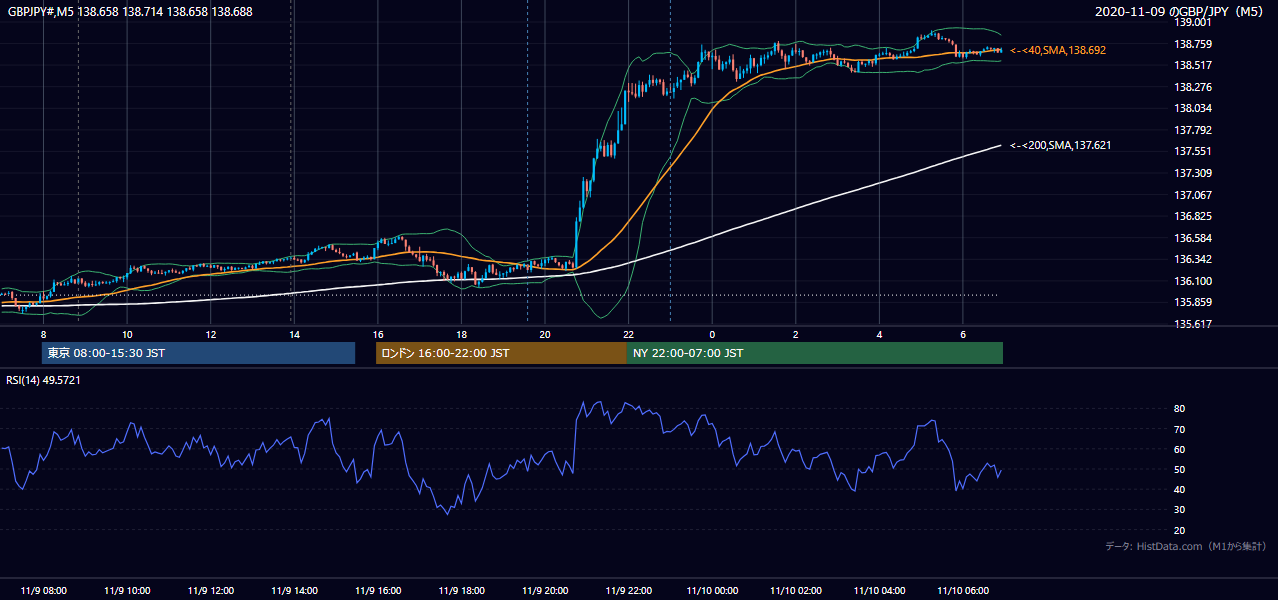Select the 200 SMA label reading 137.621

click(1061, 146)
